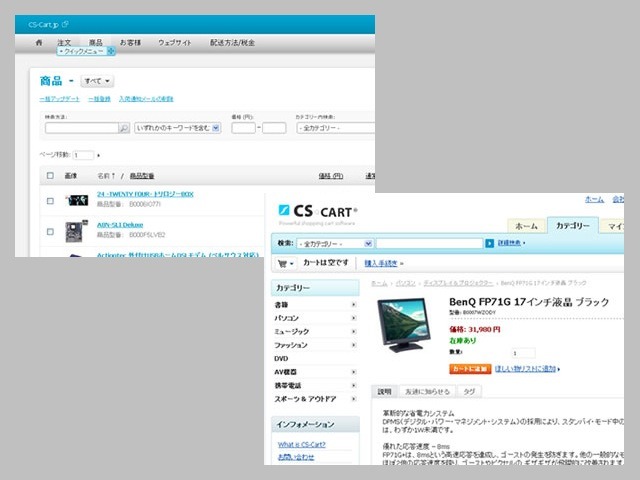Check the A8N-SLI Deluxe row checkbox
The image size is (640, 480).
point(50,232)
